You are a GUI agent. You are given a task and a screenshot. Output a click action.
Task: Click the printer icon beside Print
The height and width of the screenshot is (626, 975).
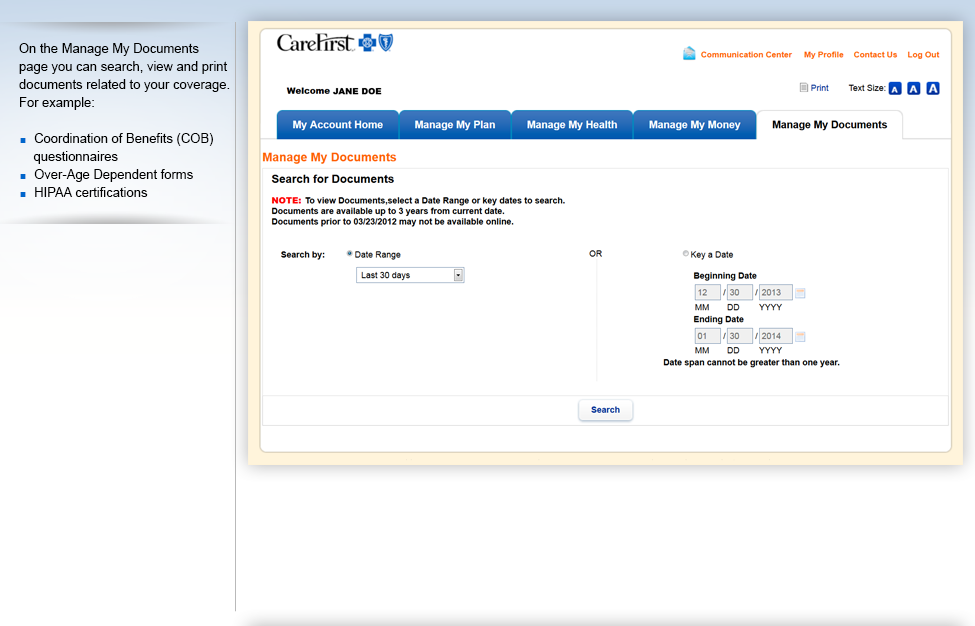pos(803,88)
